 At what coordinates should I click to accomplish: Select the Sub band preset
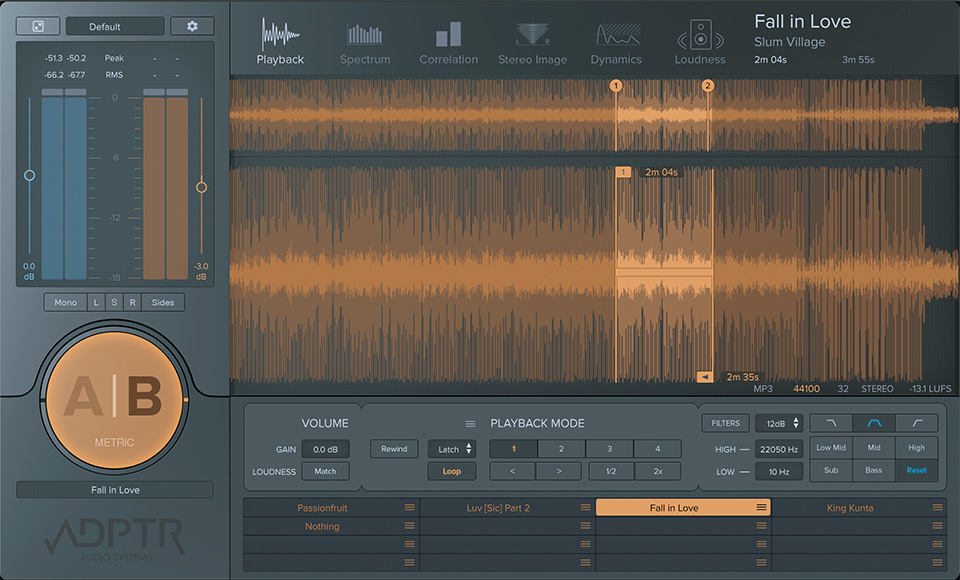(x=831, y=470)
